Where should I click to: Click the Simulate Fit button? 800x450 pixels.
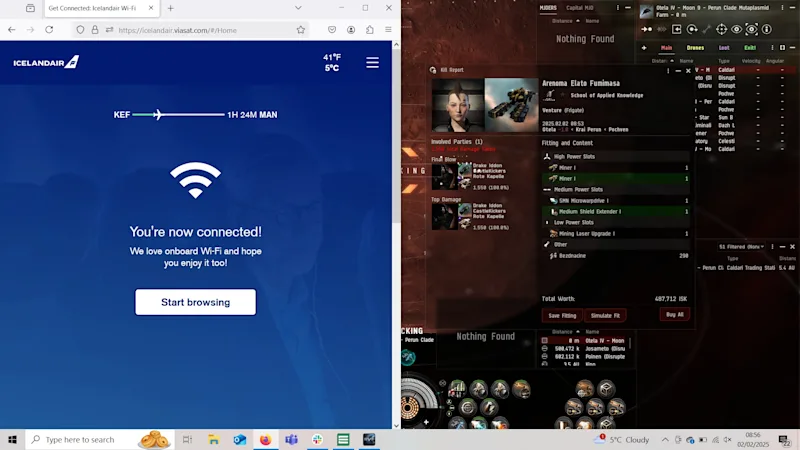pos(605,315)
